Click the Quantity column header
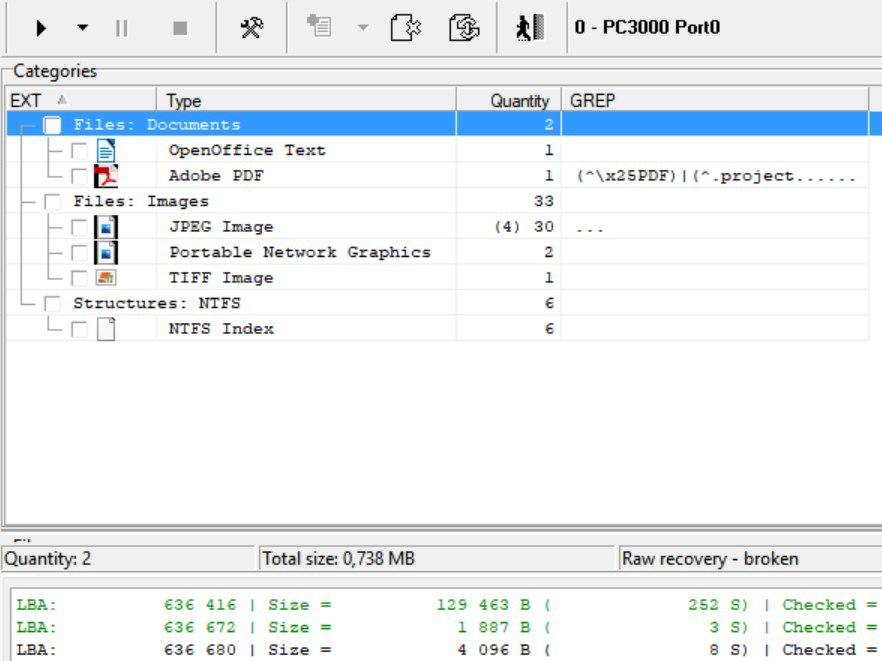Screen dimensions: 882x661 coord(508,100)
